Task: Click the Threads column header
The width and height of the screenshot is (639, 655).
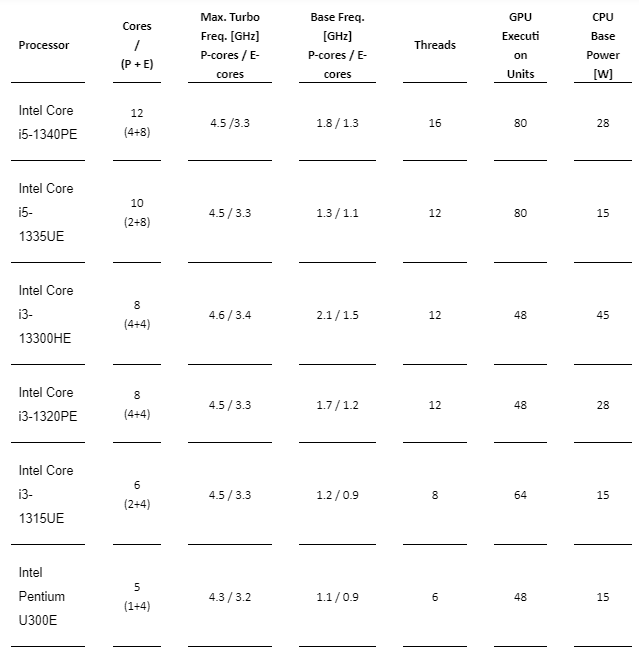Action: pyautogui.click(x=434, y=45)
